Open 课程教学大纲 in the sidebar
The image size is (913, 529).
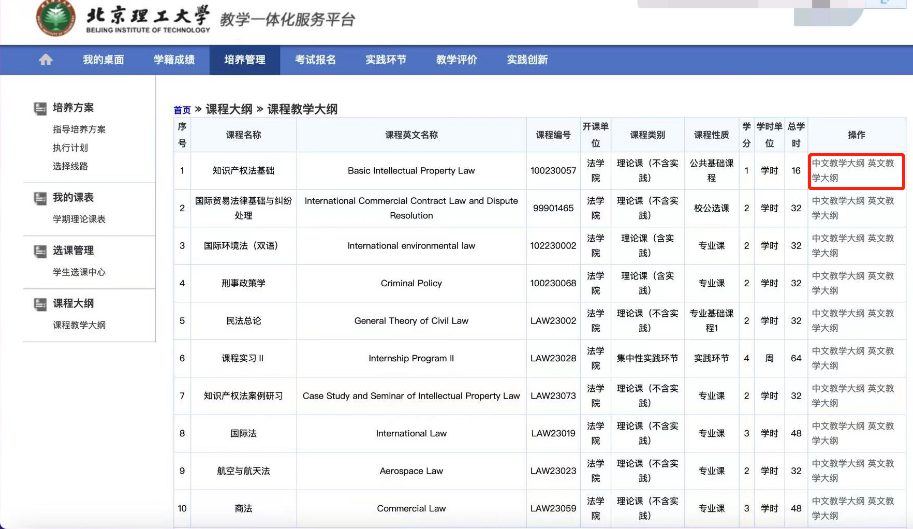click(79, 325)
